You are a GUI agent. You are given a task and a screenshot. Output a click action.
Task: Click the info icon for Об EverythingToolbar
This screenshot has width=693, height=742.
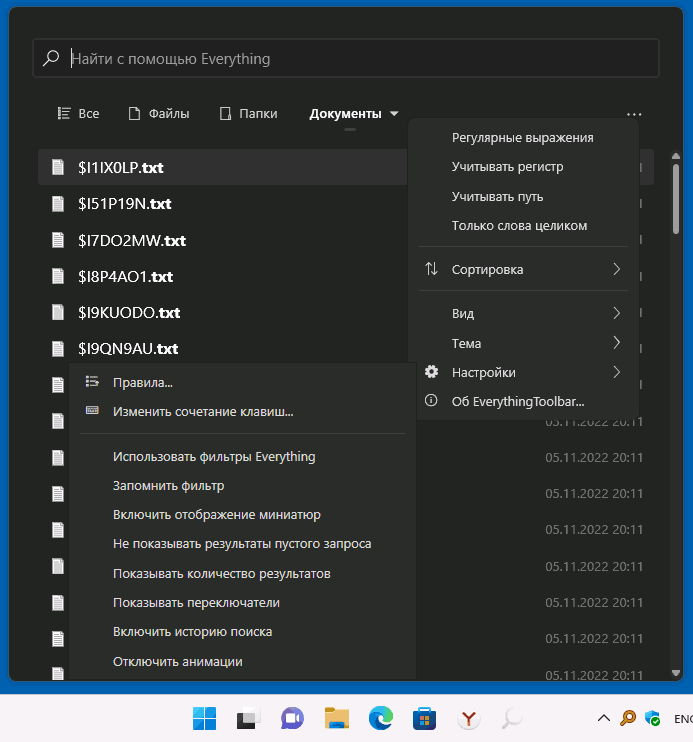[x=431, y=400]
